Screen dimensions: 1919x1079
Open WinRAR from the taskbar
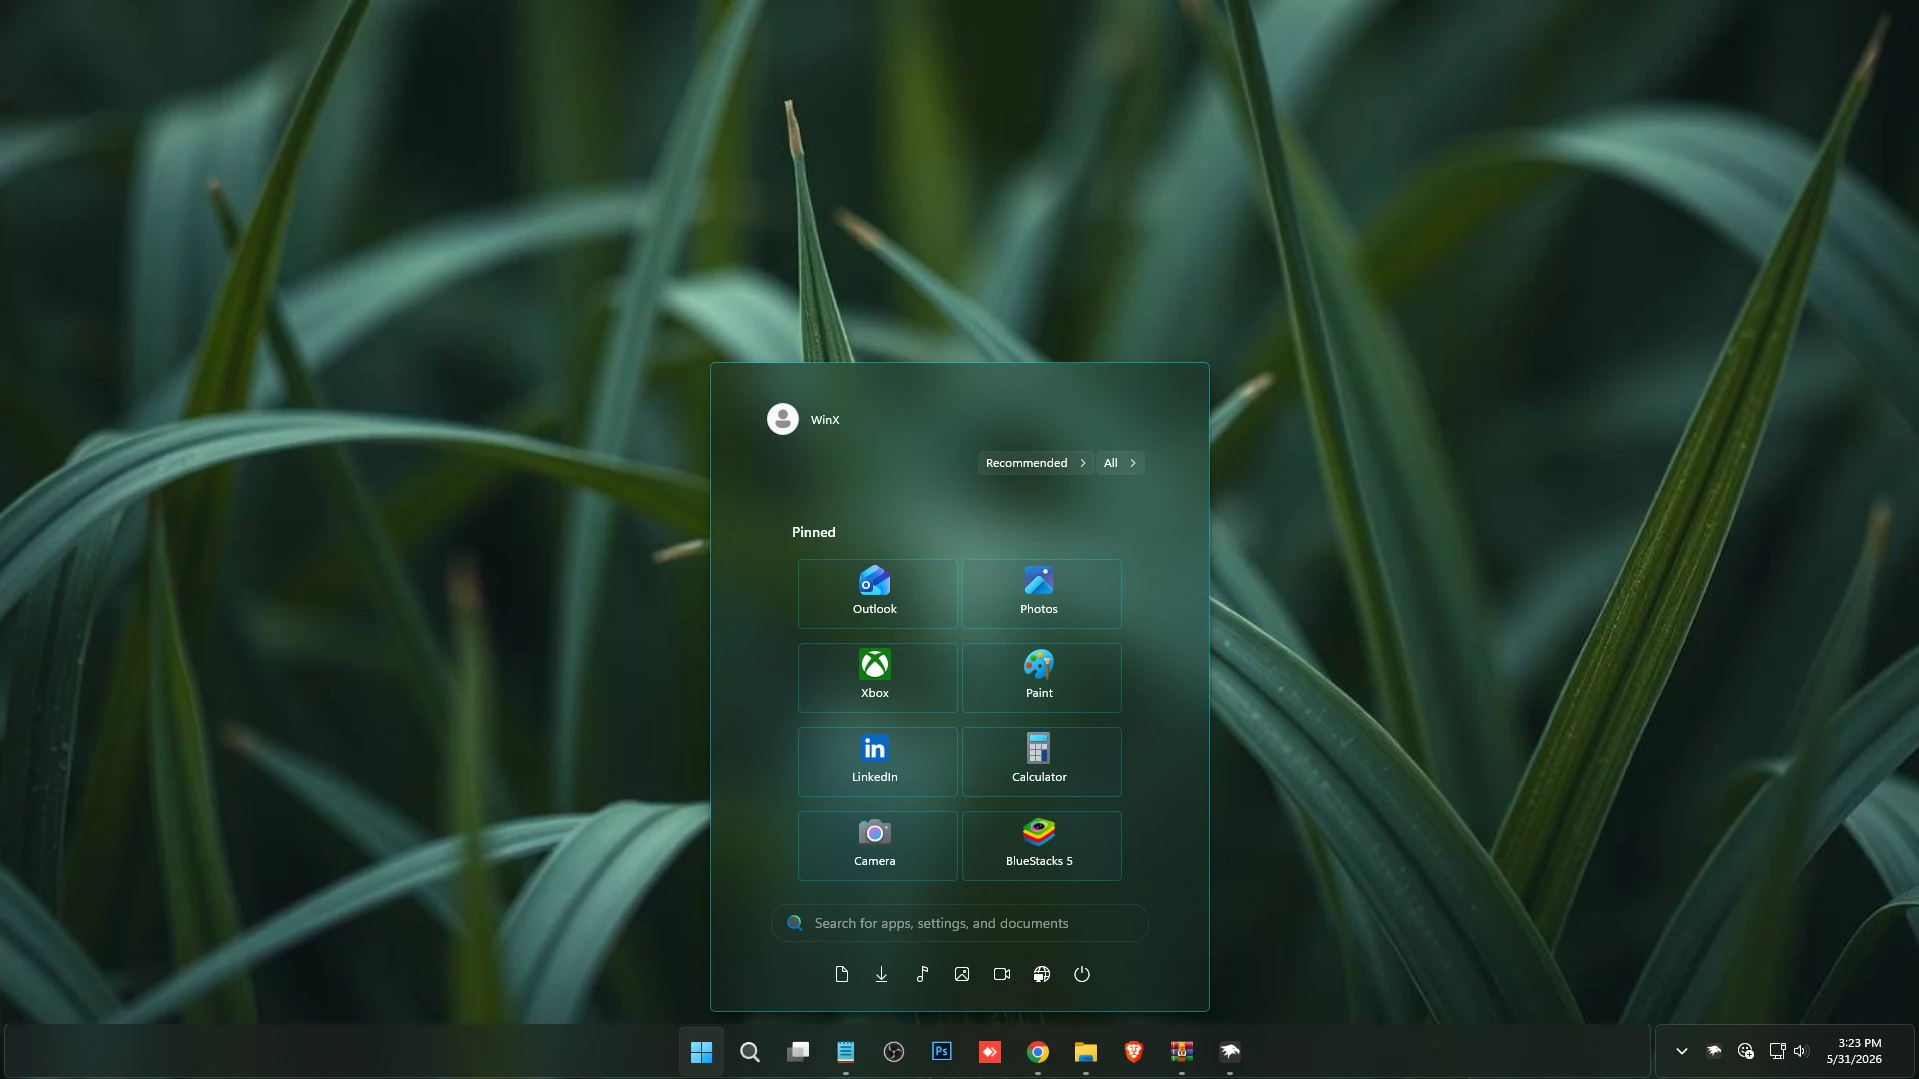coord(1182,1052)
